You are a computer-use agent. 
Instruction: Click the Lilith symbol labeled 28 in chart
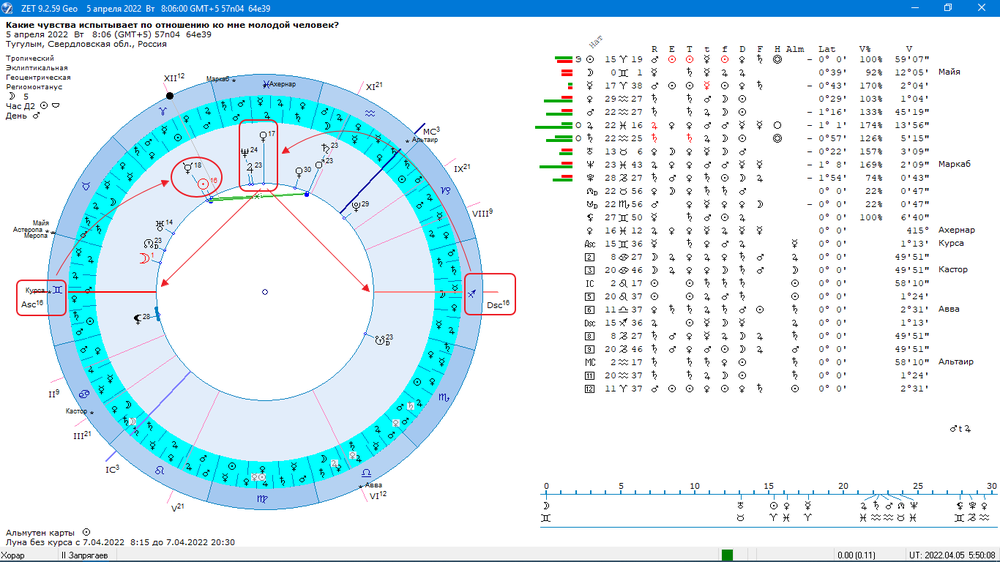point(137,319)
